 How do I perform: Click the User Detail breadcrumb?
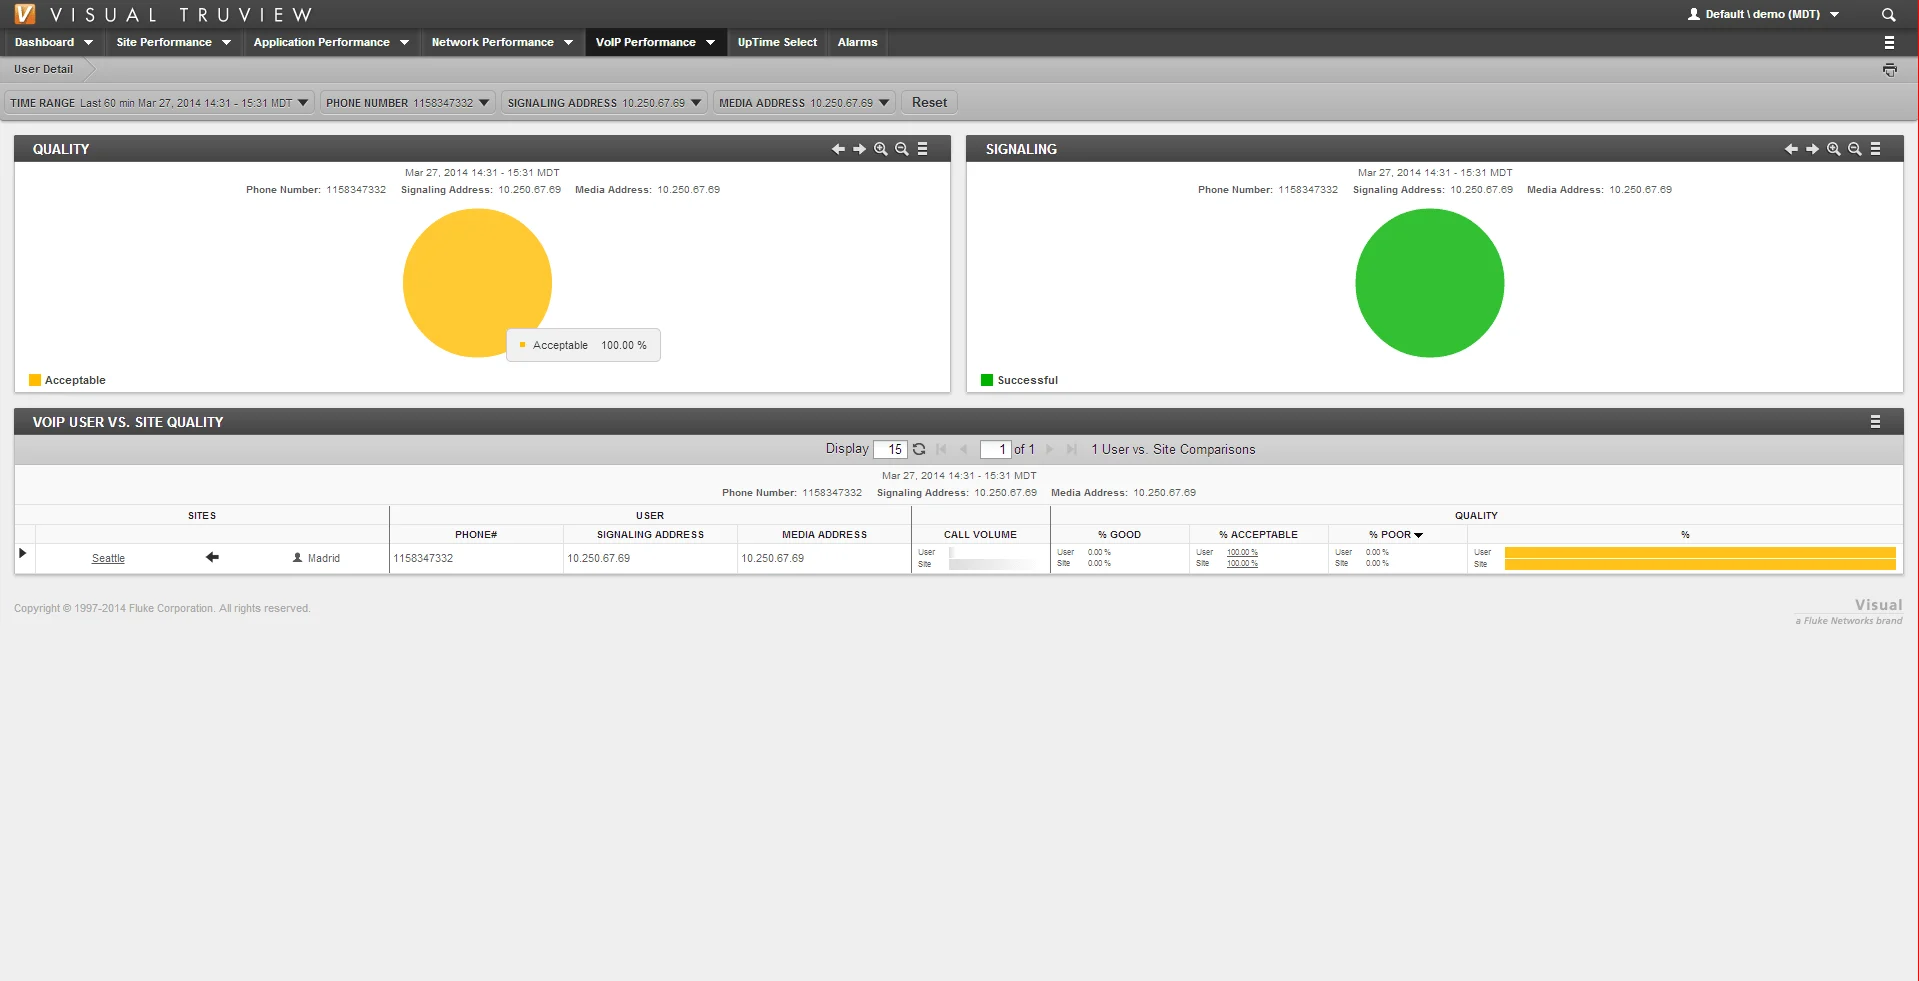point(44,69)
